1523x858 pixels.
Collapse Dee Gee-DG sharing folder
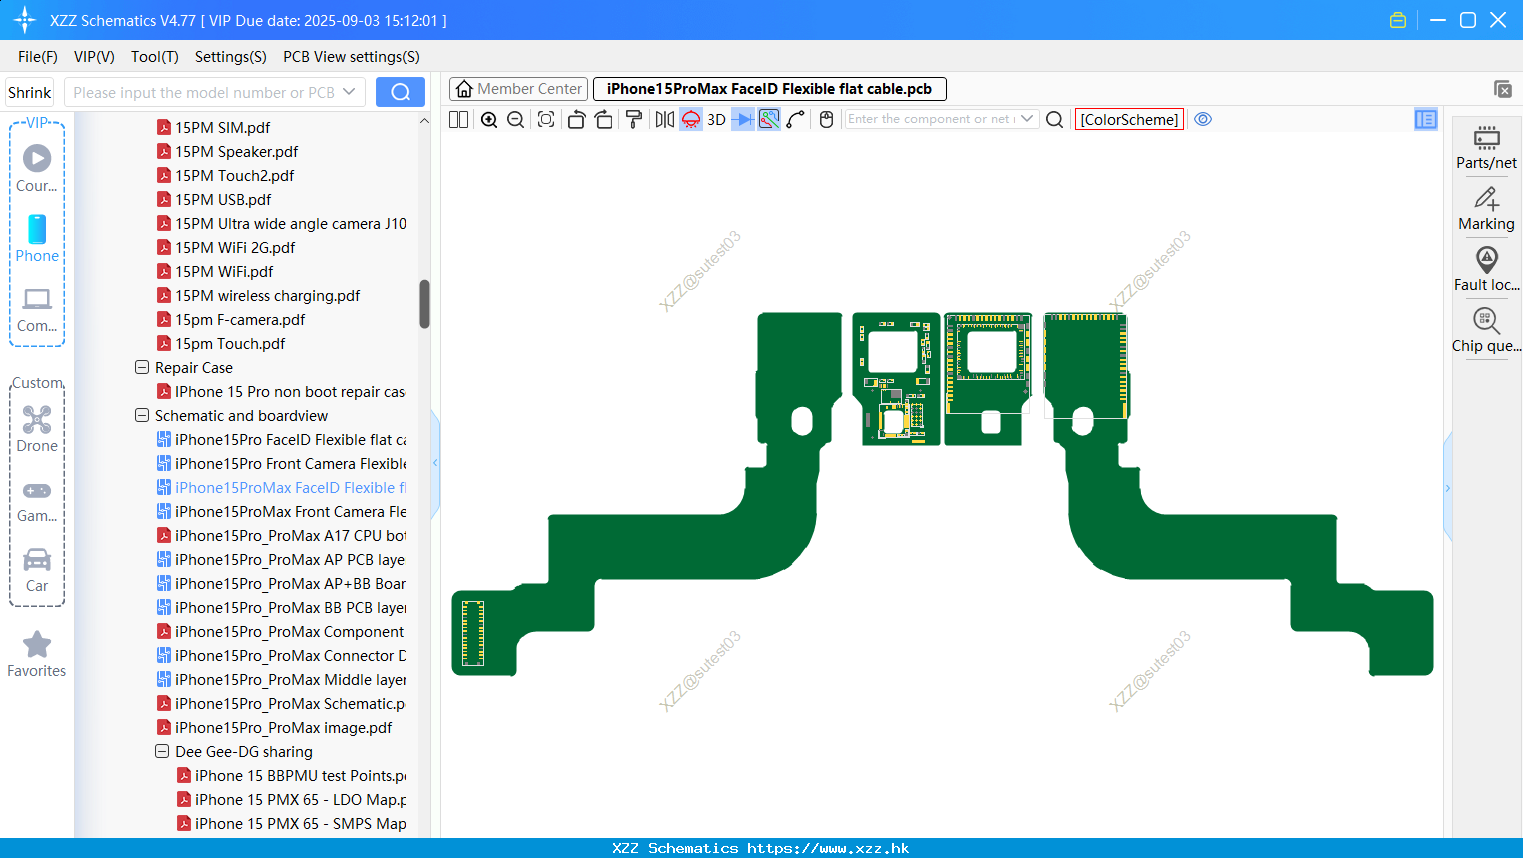(x=162, y=751)
